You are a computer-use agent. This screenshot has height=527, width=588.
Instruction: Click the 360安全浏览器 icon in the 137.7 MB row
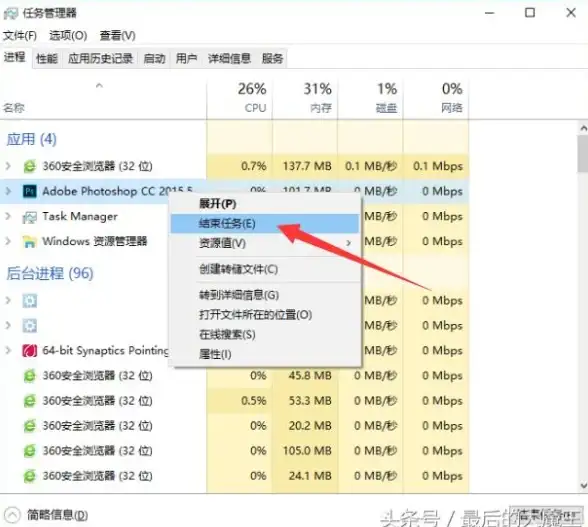(30, 166)
